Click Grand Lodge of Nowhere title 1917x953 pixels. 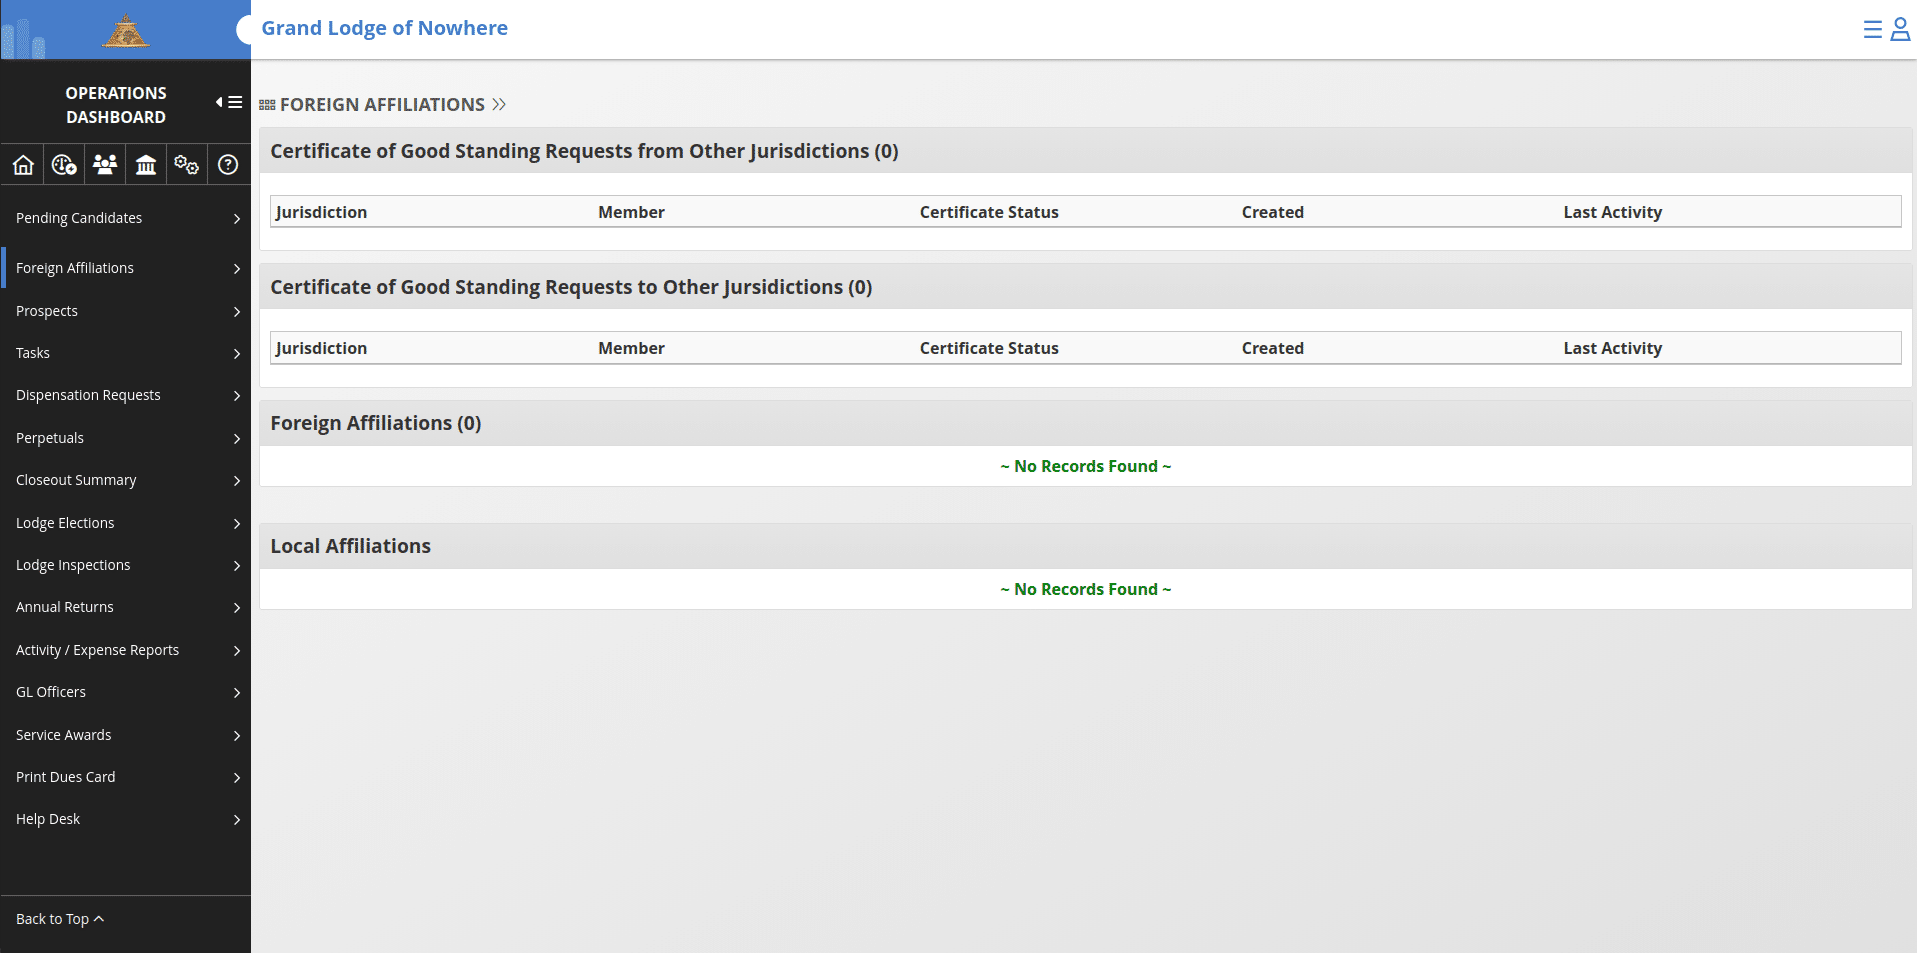385,28
